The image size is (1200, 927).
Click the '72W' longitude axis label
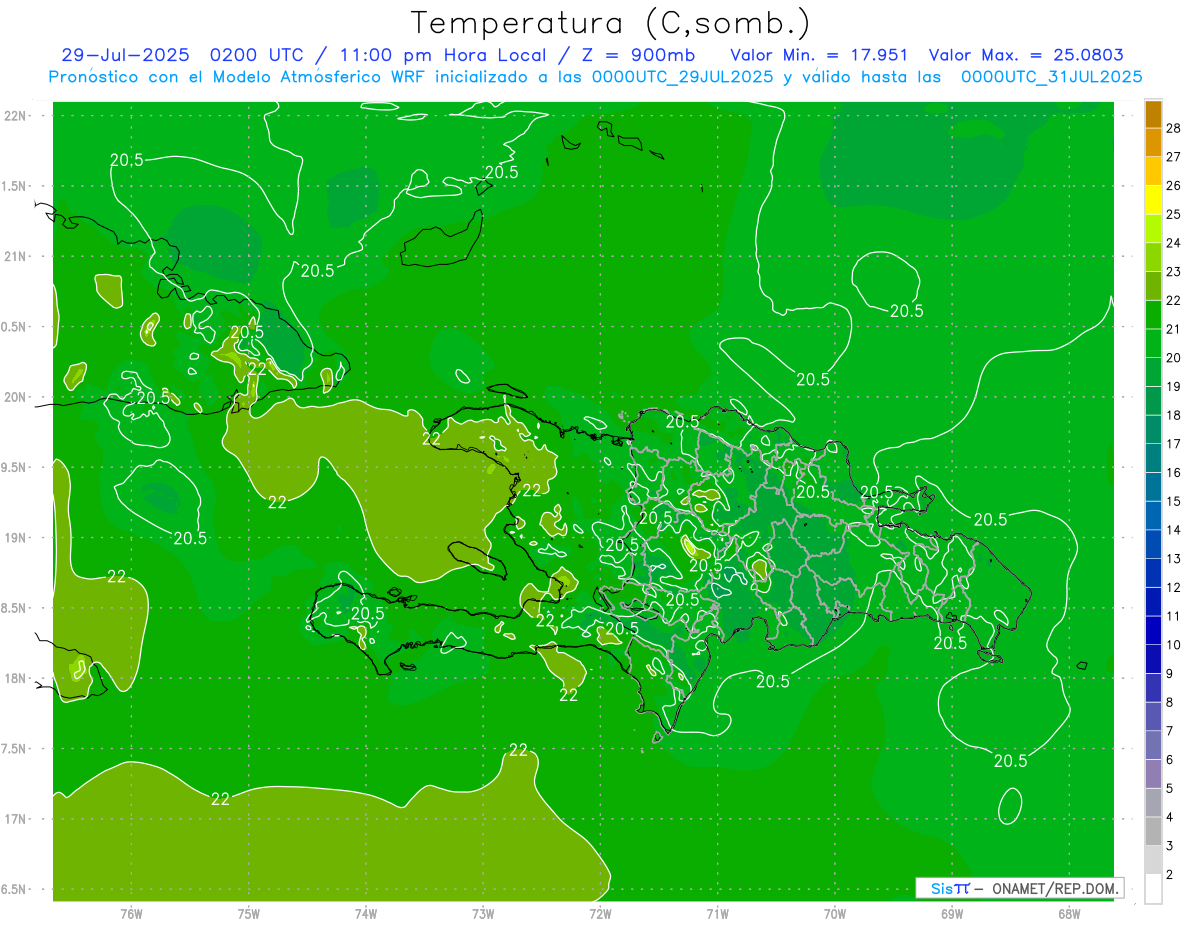click(x=600, y=914)
